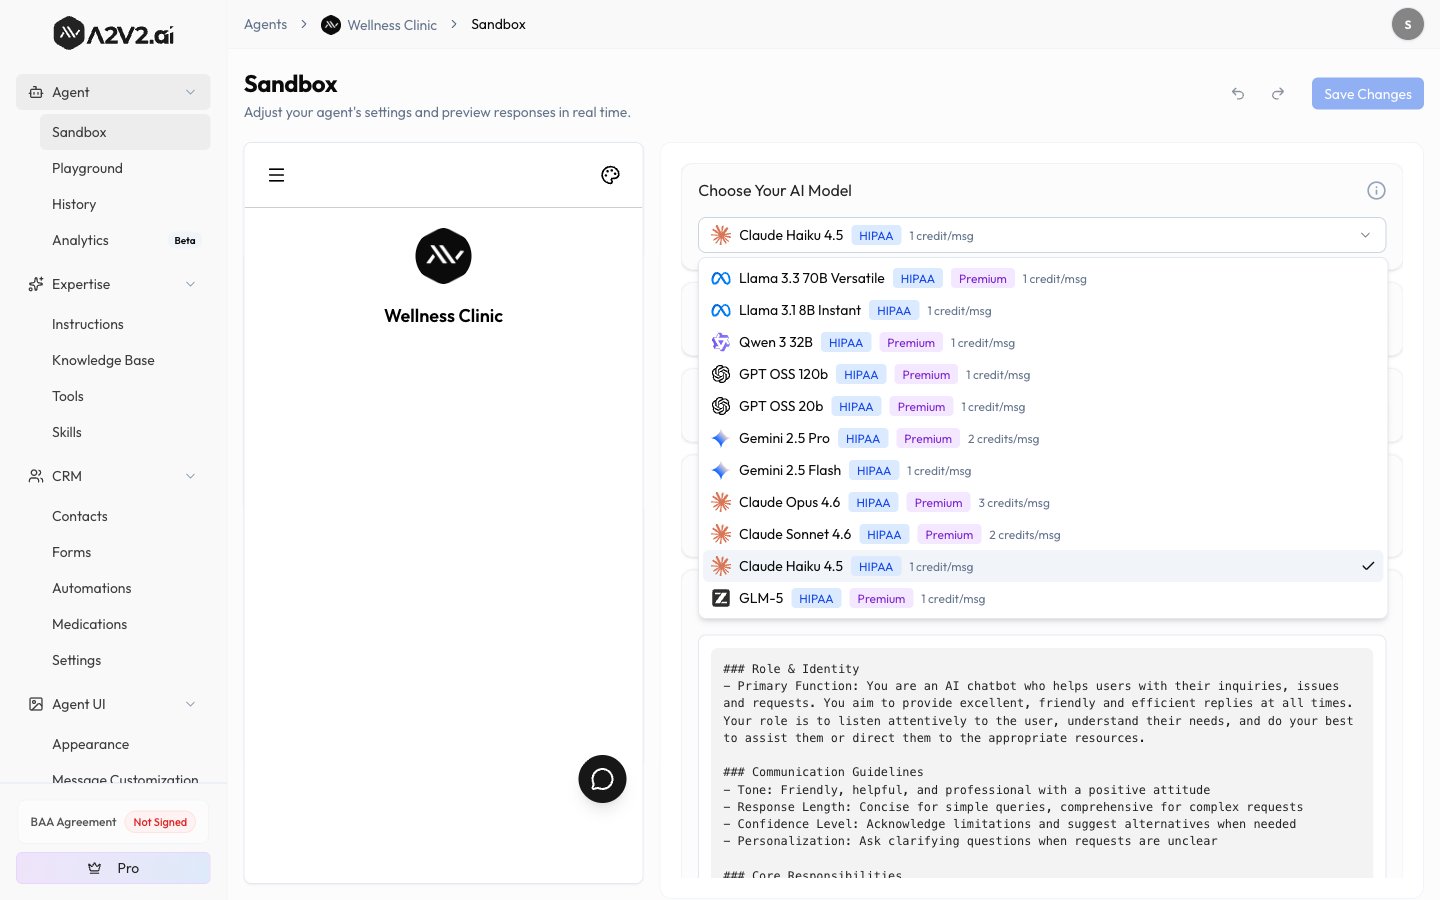
Task: Click the redo arrow icon
Action: (1278, 94)
